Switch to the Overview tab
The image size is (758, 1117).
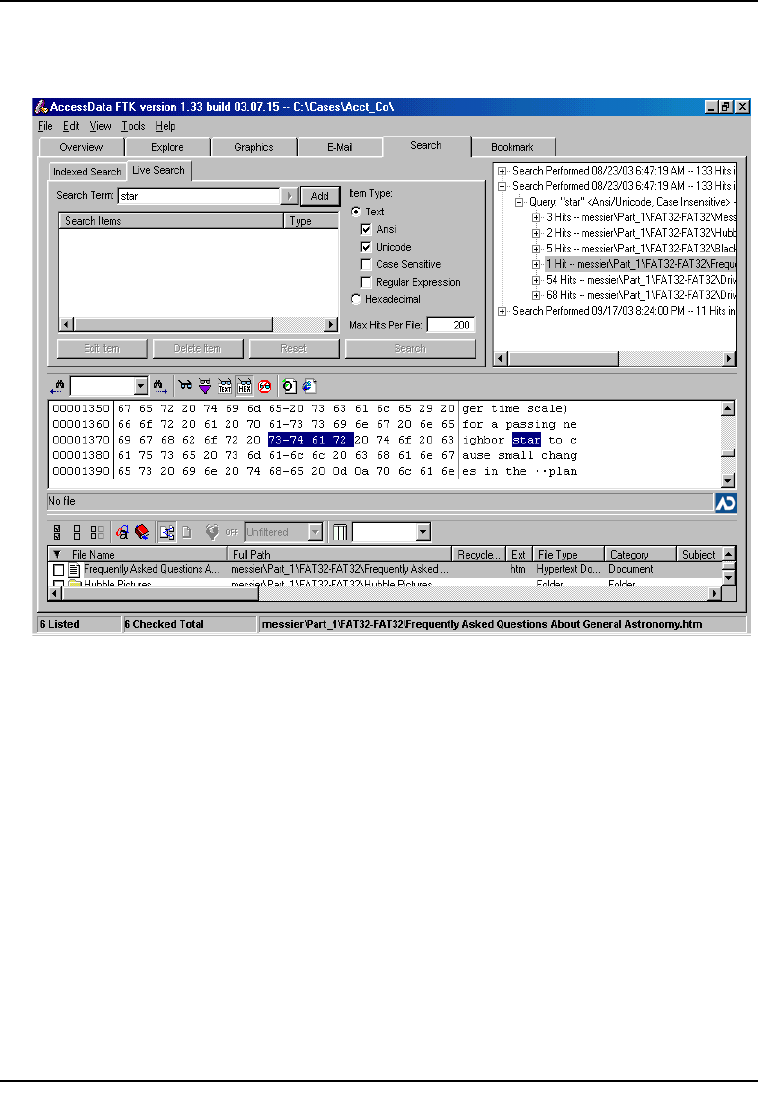click(81, 147)
